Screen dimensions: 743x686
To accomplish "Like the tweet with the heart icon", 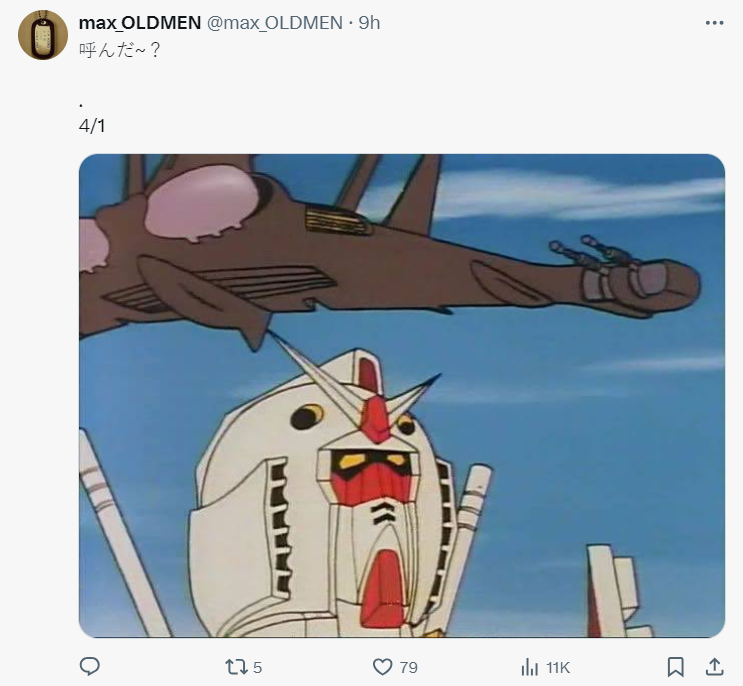I will [382, 666].
